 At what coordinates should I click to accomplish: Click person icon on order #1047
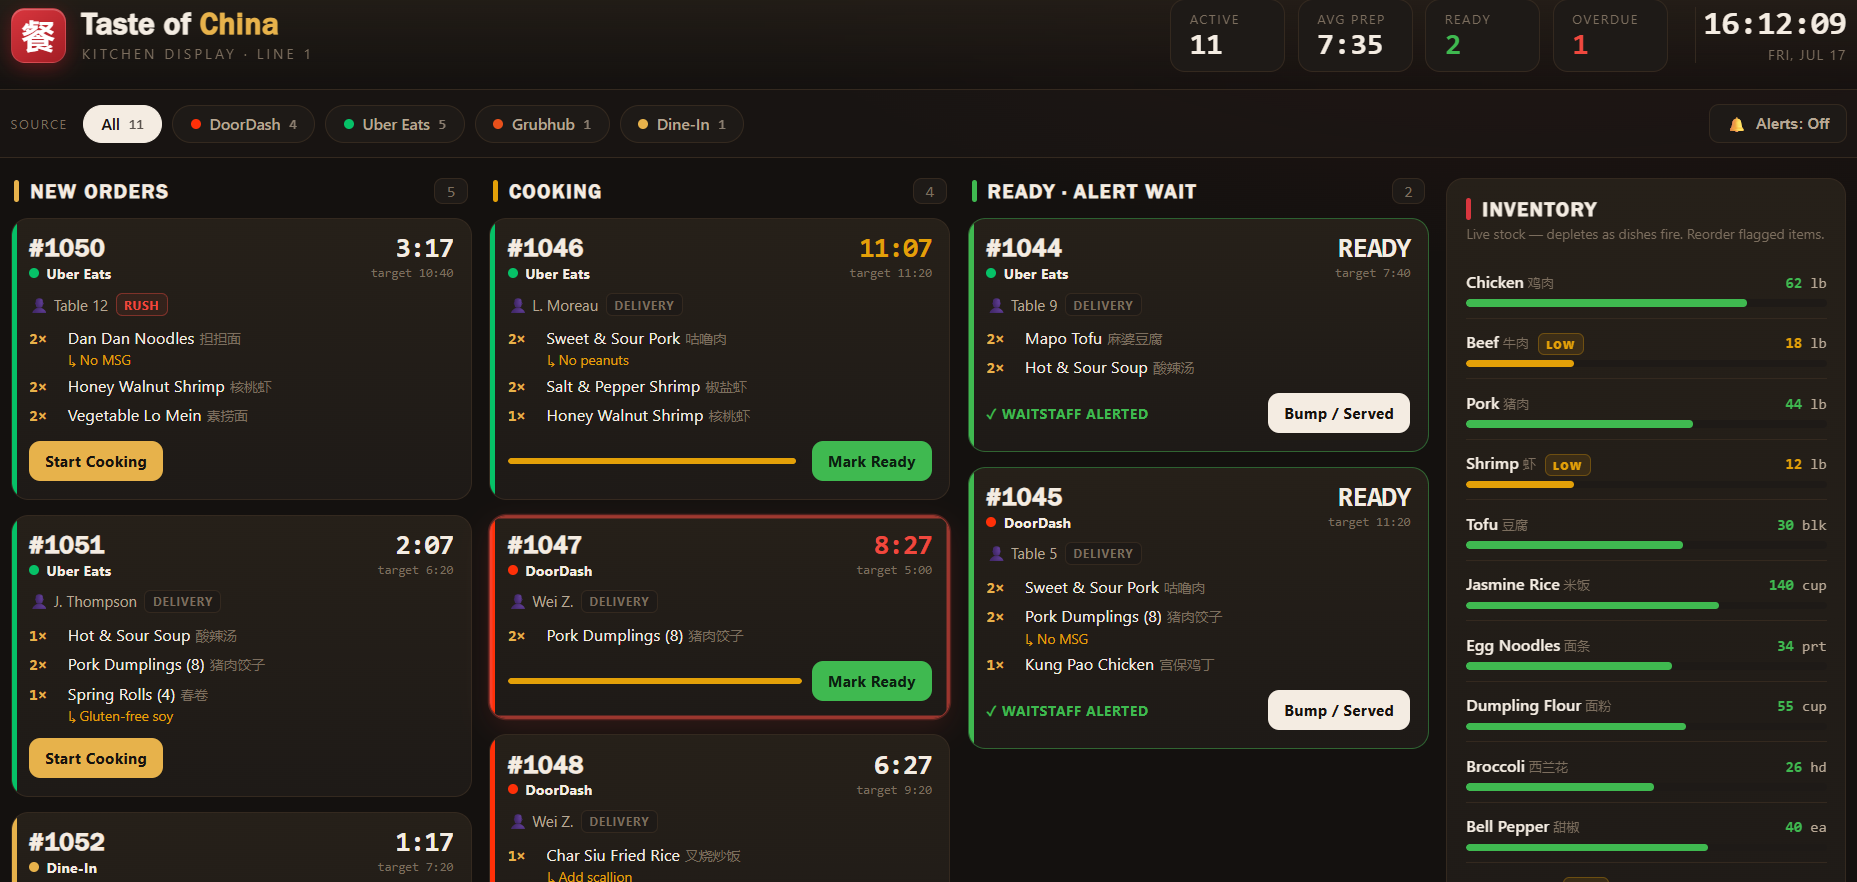[x=518, y=601]
